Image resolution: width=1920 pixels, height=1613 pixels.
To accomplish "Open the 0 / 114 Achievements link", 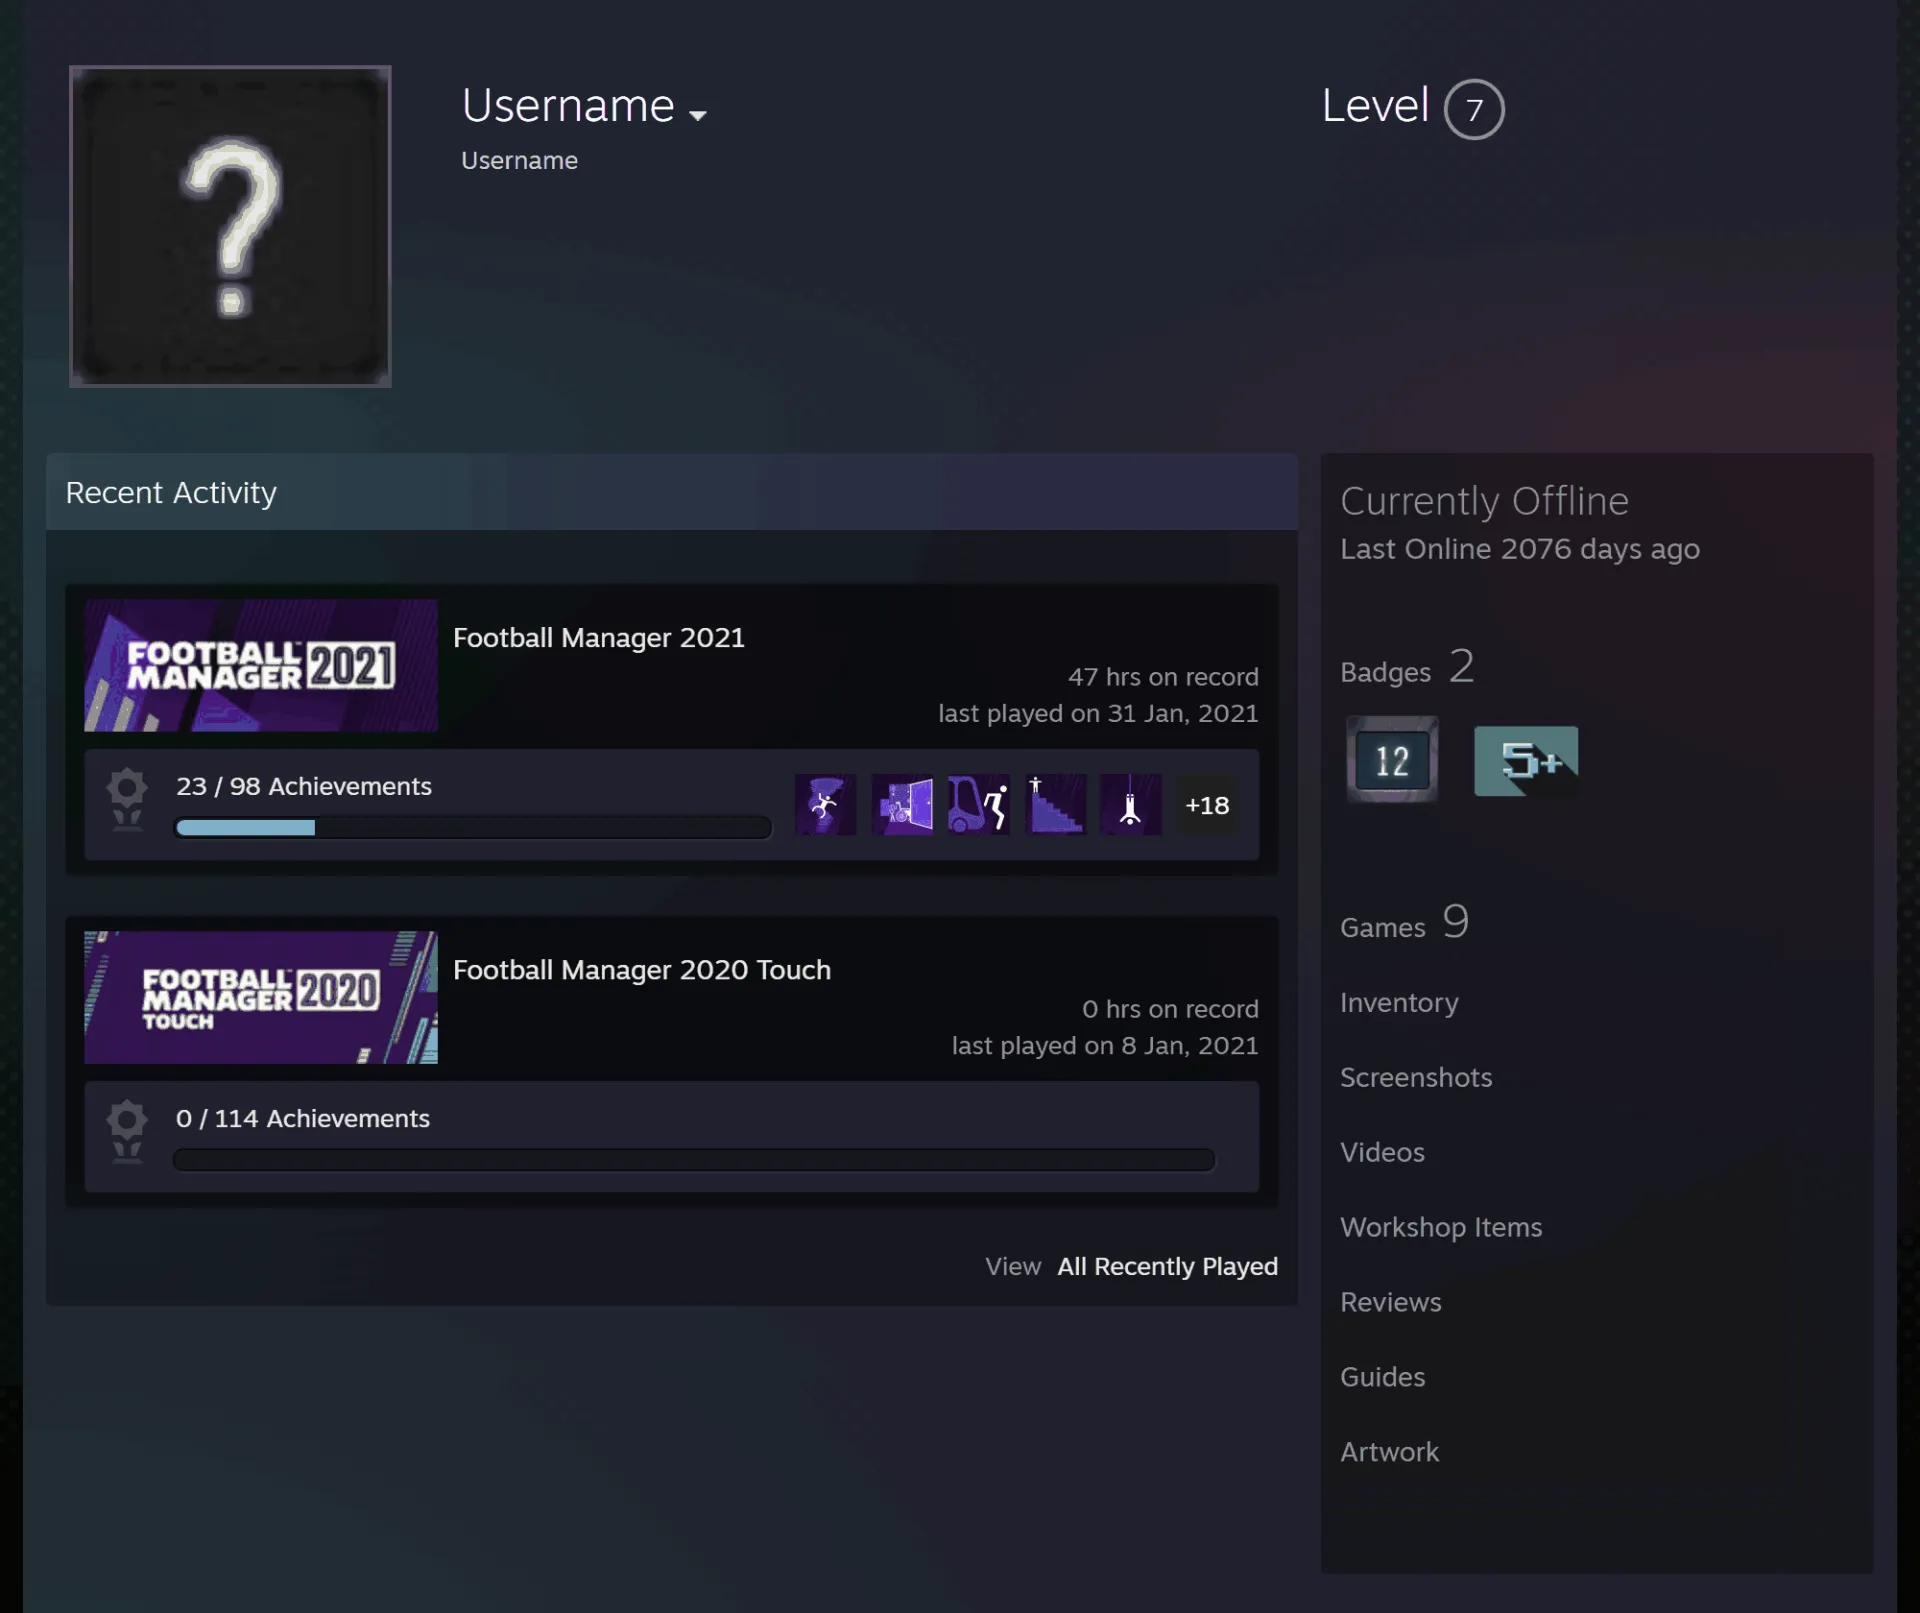I will (x=303, y=1118).
